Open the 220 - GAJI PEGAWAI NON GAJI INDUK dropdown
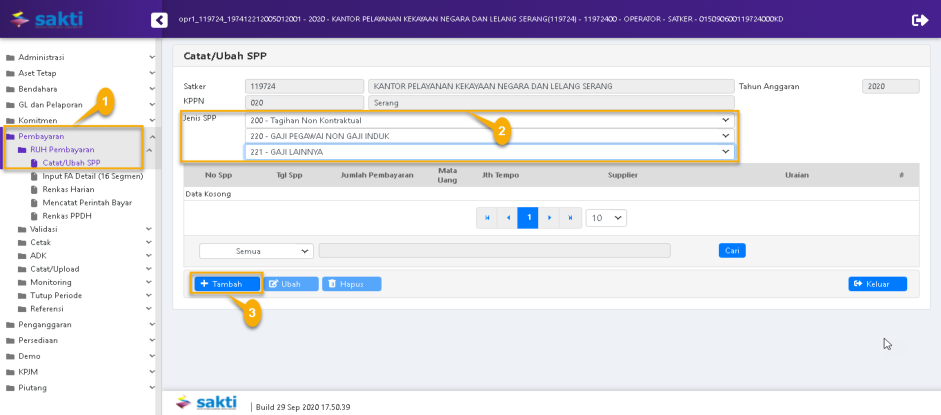Screen dimensions: 941x415 (x=489, y=136)
